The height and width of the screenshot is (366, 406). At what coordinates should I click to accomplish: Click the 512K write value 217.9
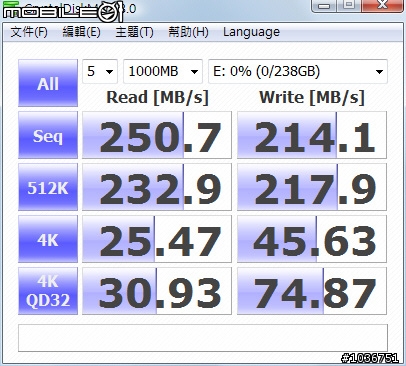click(x=312, y=187)
